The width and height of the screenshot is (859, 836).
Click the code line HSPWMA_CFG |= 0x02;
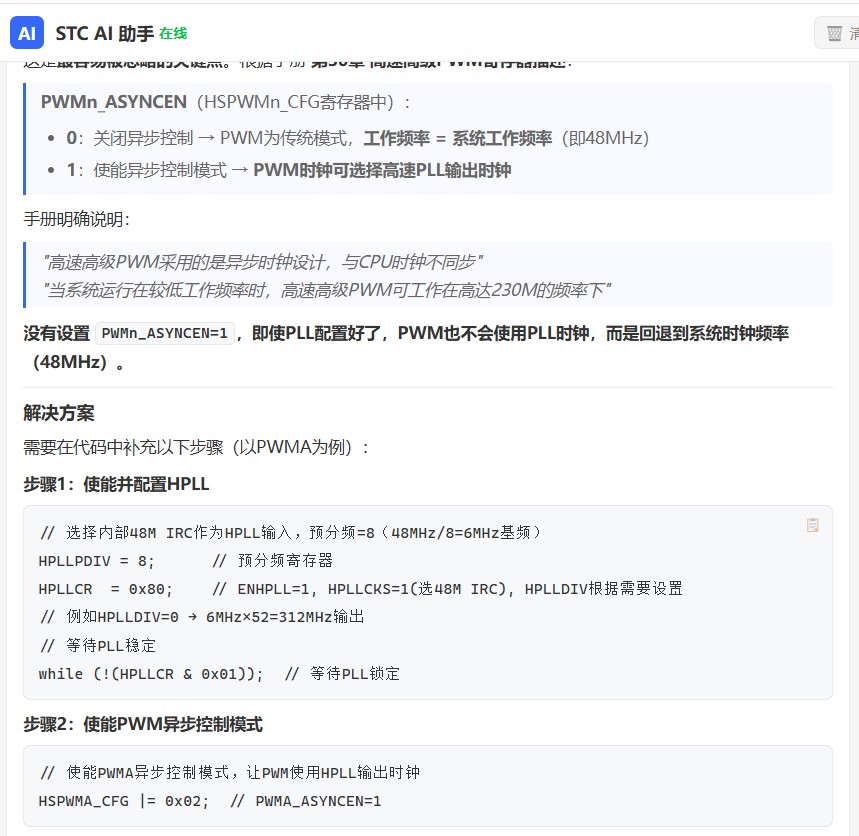[x=210, y=801]
